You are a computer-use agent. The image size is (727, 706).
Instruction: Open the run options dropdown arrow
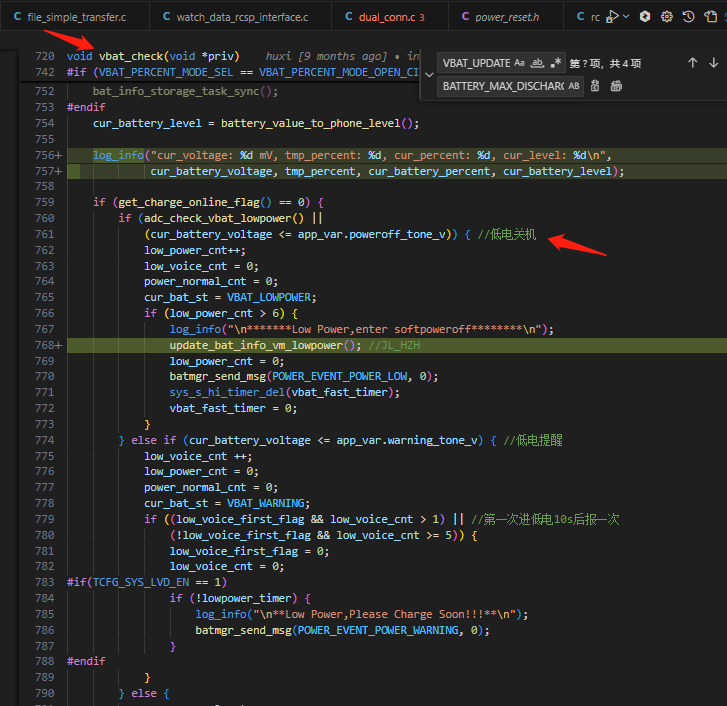coord(626,17)
